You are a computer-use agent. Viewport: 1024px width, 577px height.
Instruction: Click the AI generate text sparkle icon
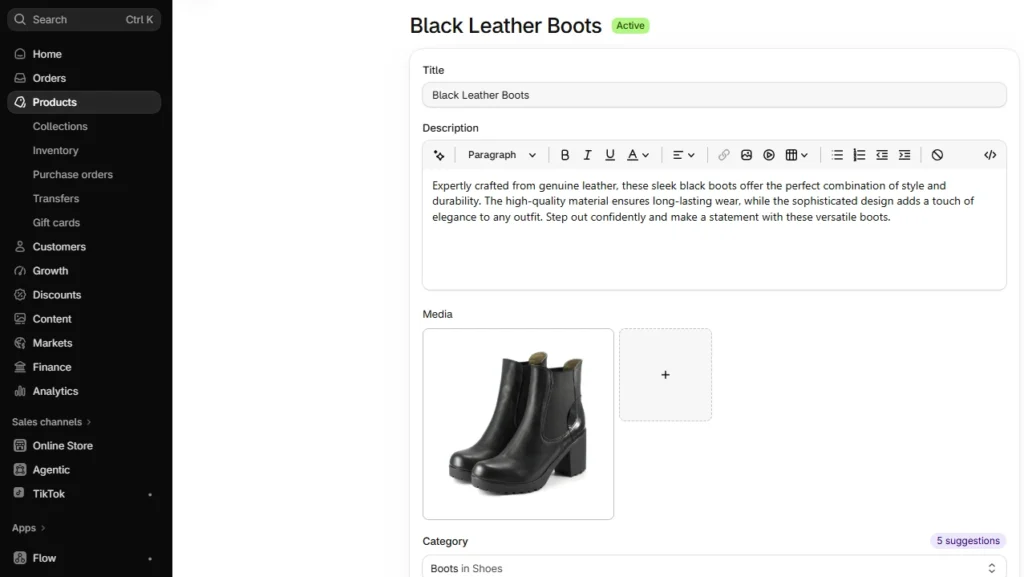[439, 155]
